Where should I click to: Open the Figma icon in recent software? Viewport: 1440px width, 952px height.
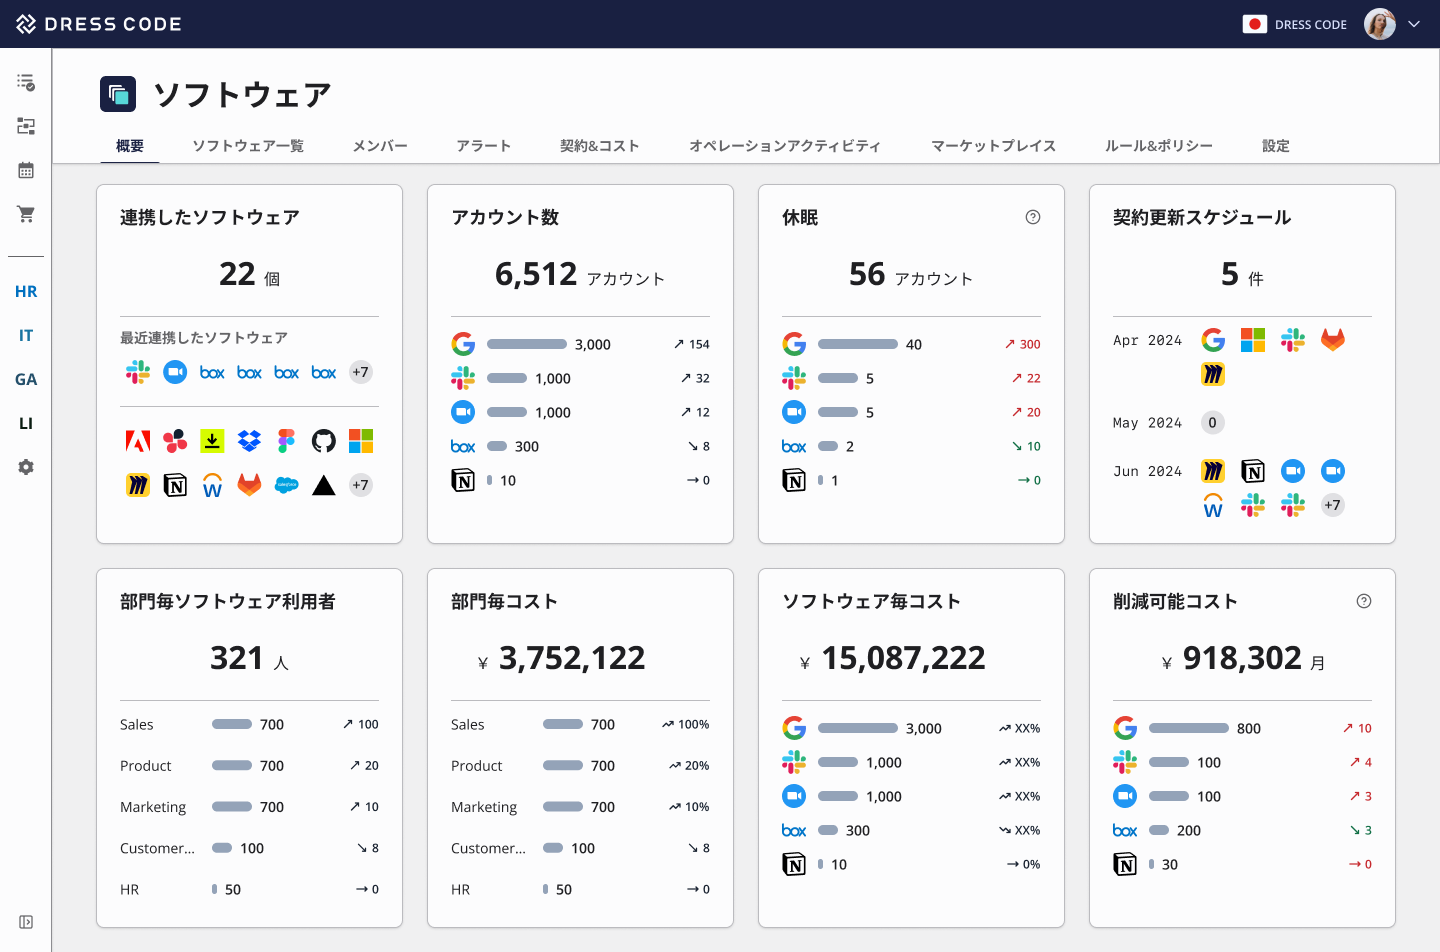tap(286, 440)
